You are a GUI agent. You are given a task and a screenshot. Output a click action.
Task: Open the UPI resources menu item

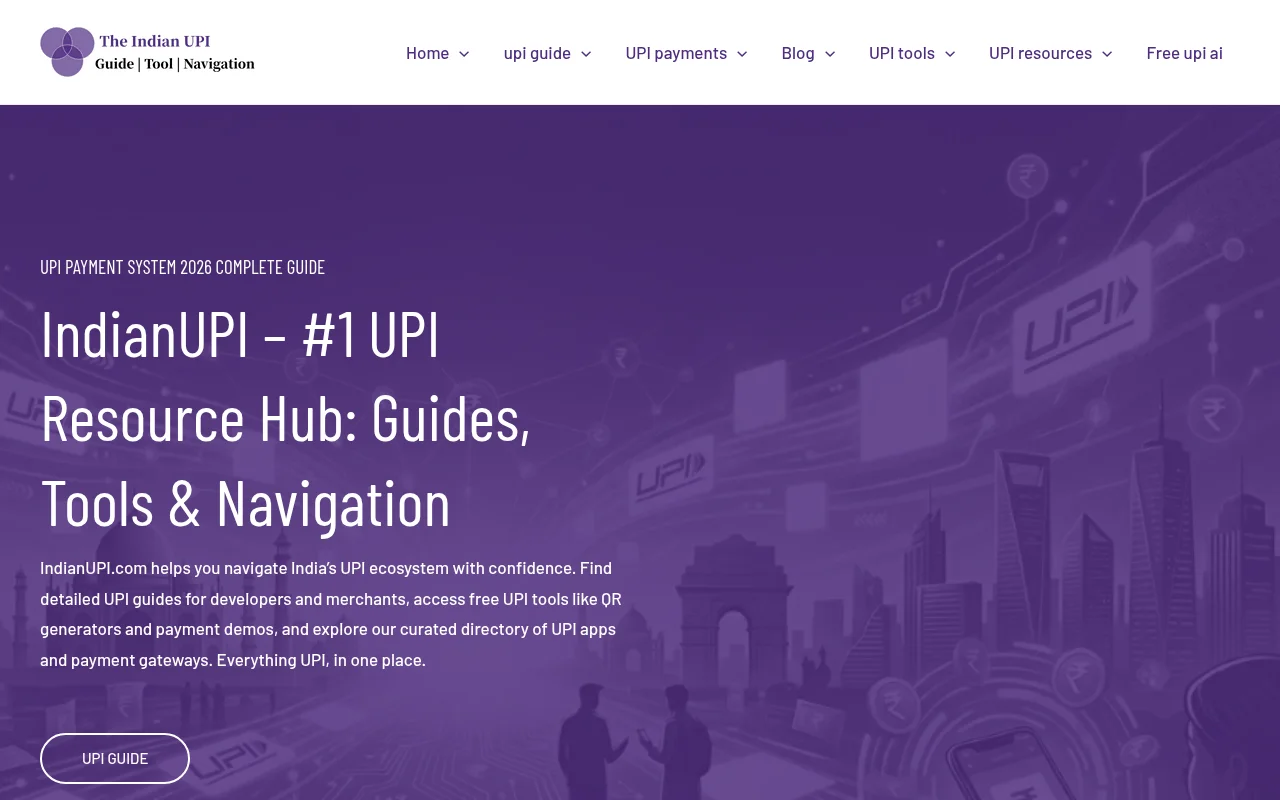coord(1040,52)
